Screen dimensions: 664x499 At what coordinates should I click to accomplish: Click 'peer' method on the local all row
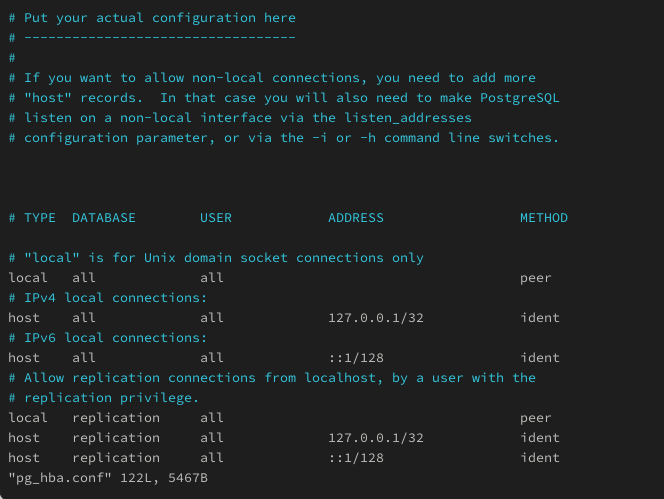(x=536, y=278)
